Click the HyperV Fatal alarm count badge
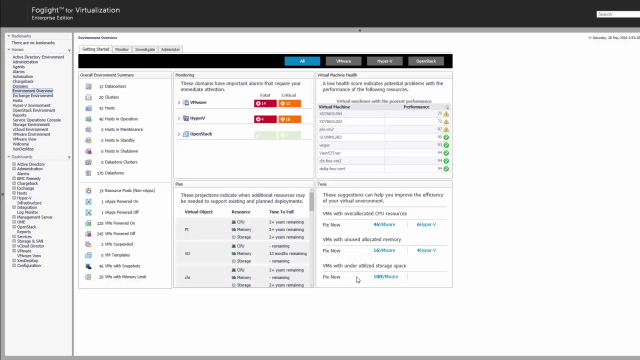 click(x=265, y=119)
